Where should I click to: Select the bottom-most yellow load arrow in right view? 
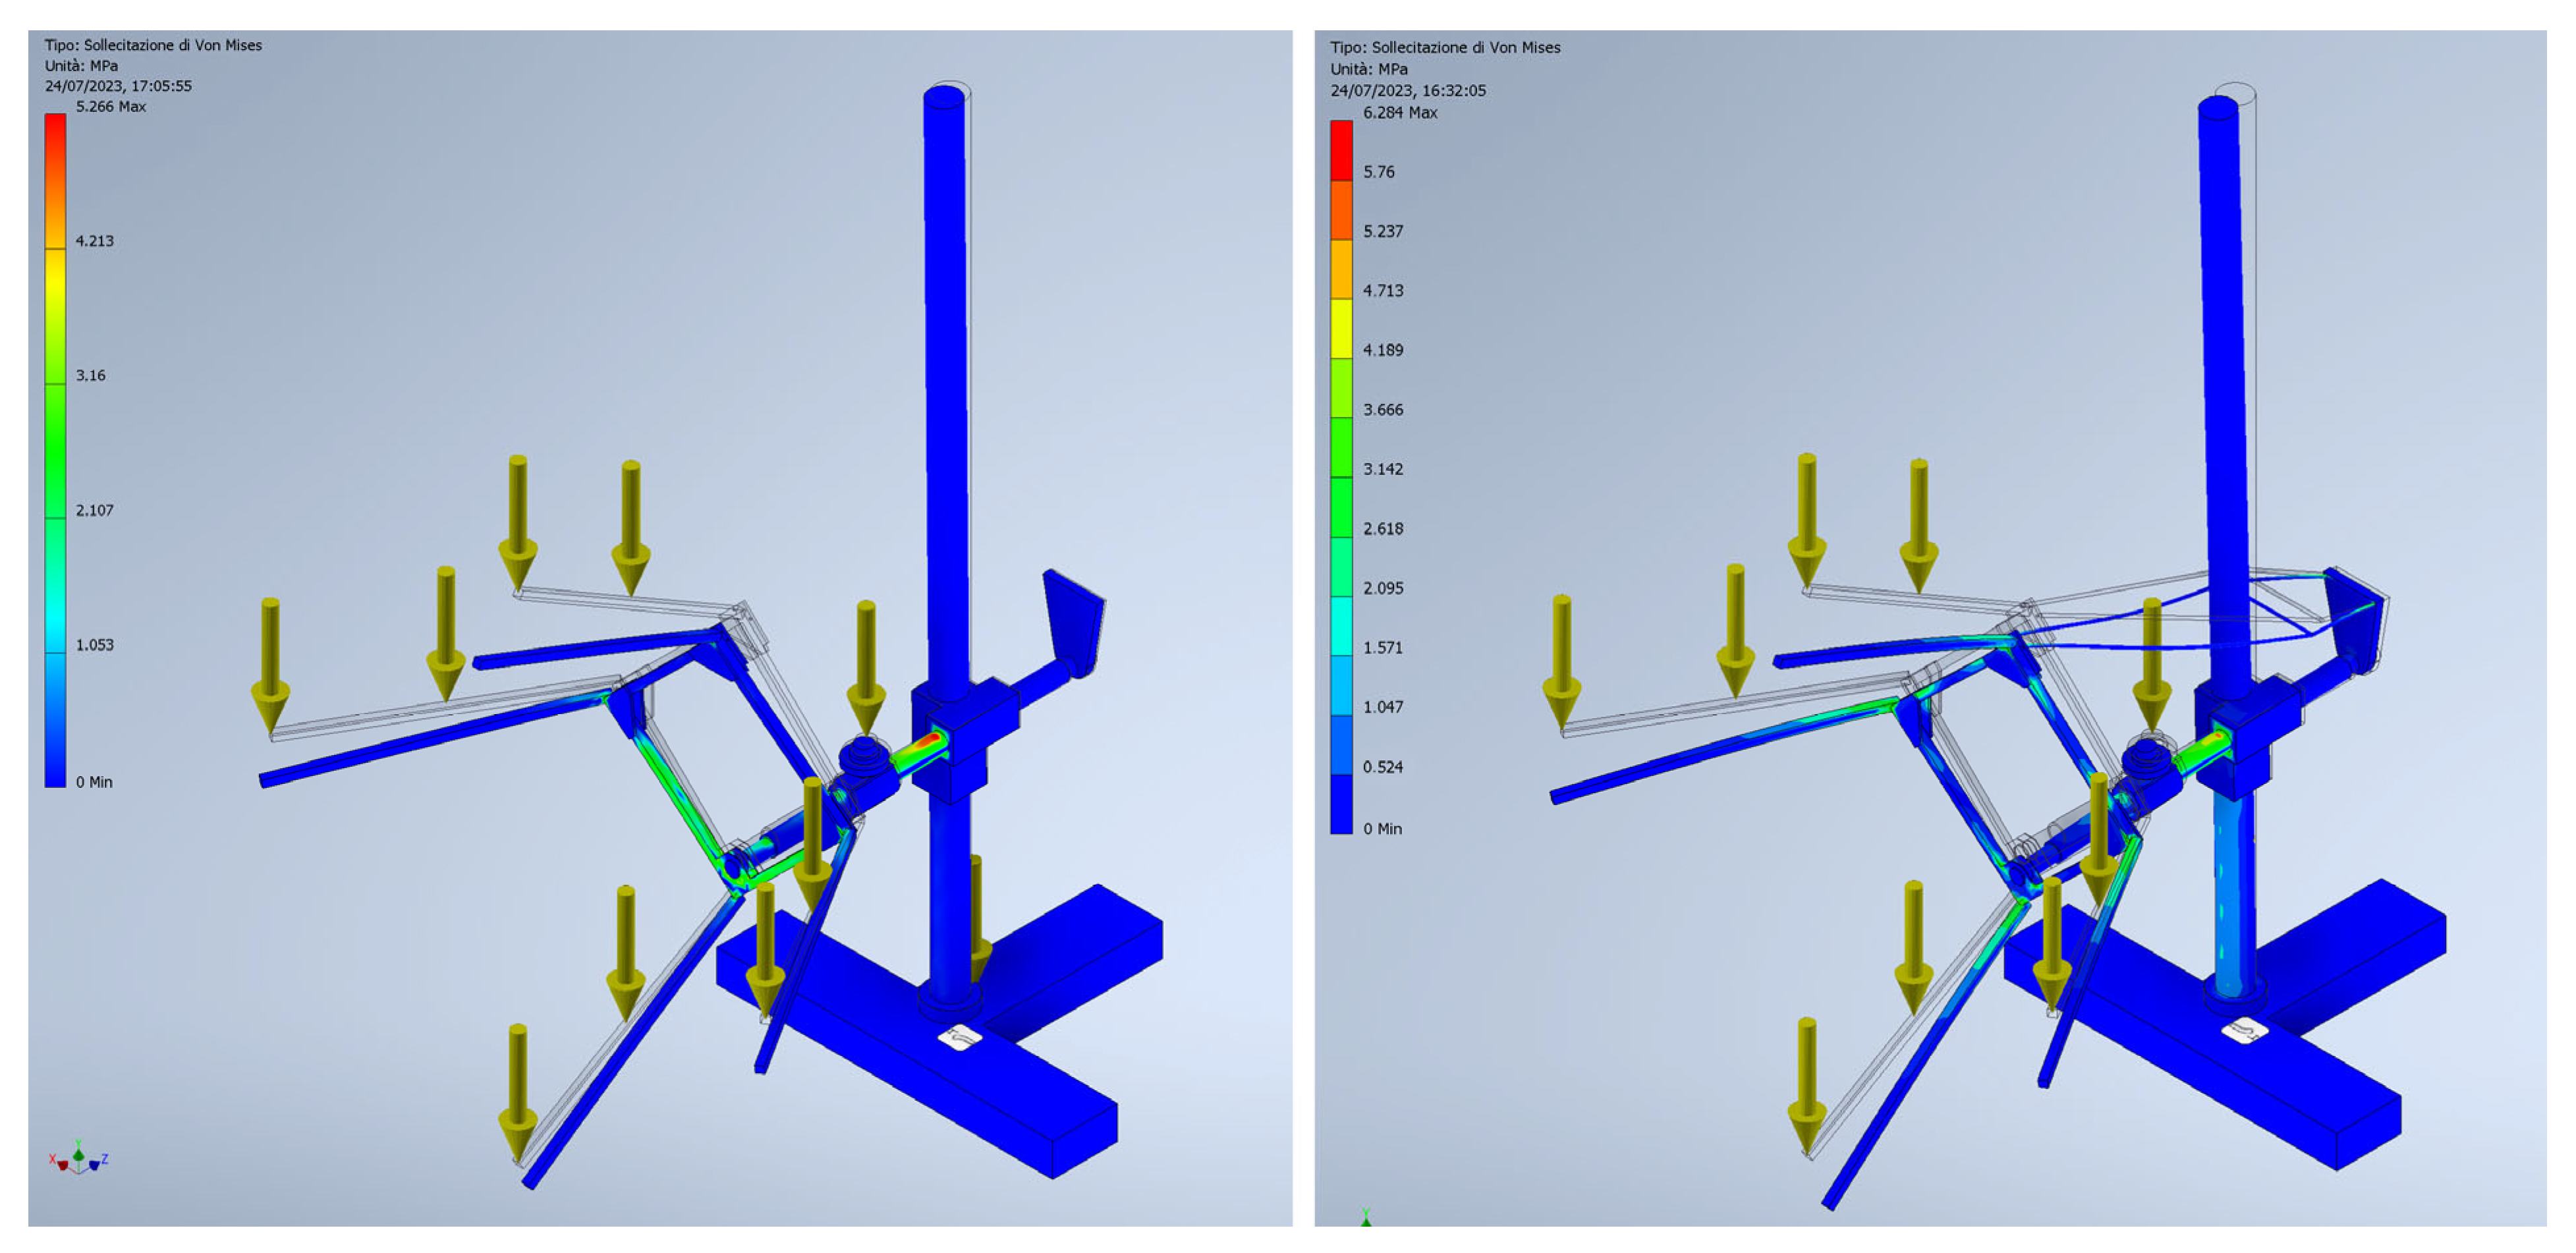1807,1085
